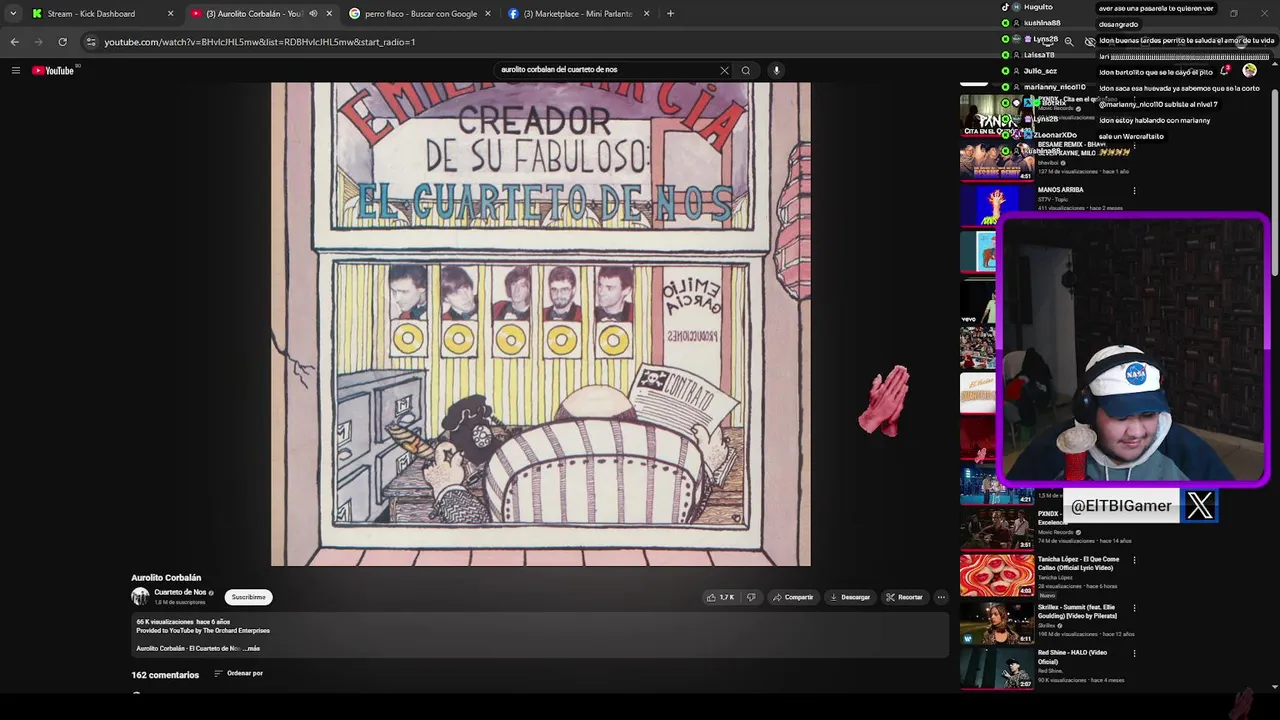Open Red Shine - HALO video title
The image size is (1280, 720).
(1072, 657)
